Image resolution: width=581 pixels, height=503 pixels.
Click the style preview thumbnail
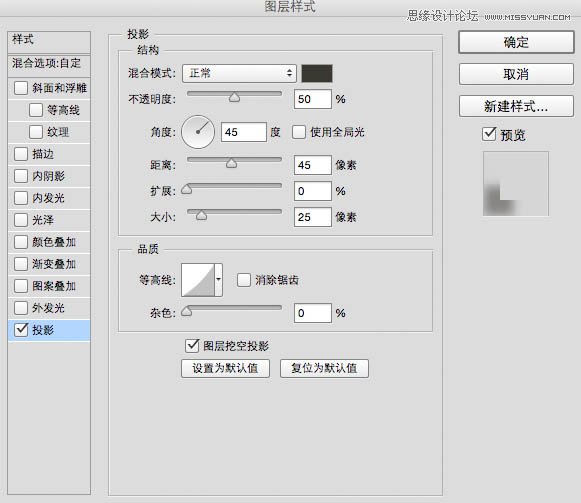pyautogui.click(x=515, y=183)
